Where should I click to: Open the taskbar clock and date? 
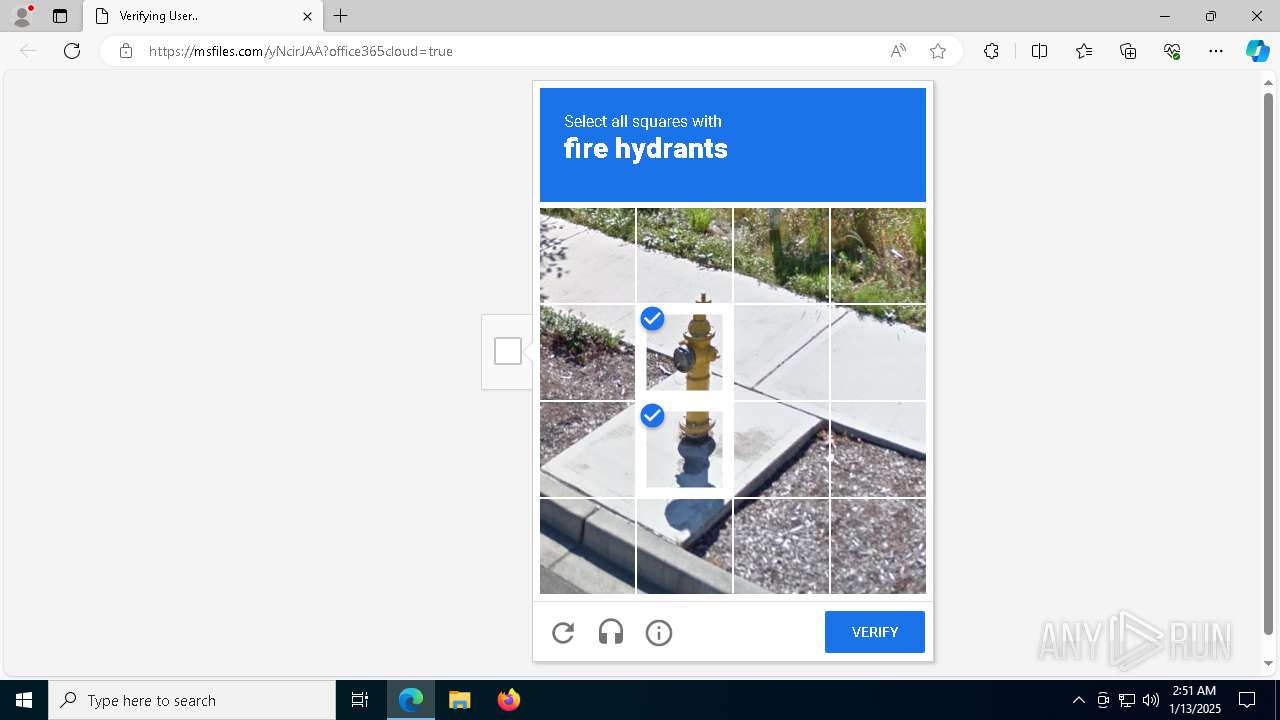(1195, 700)
